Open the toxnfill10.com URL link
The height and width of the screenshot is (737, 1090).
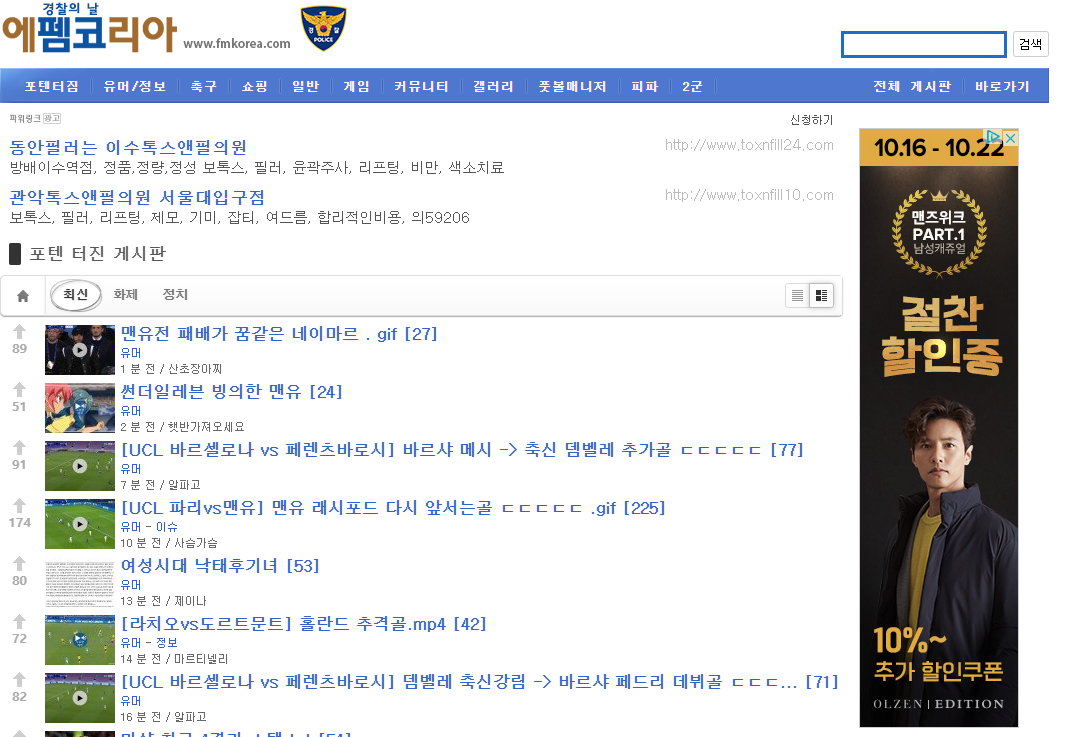pos(749,195)
